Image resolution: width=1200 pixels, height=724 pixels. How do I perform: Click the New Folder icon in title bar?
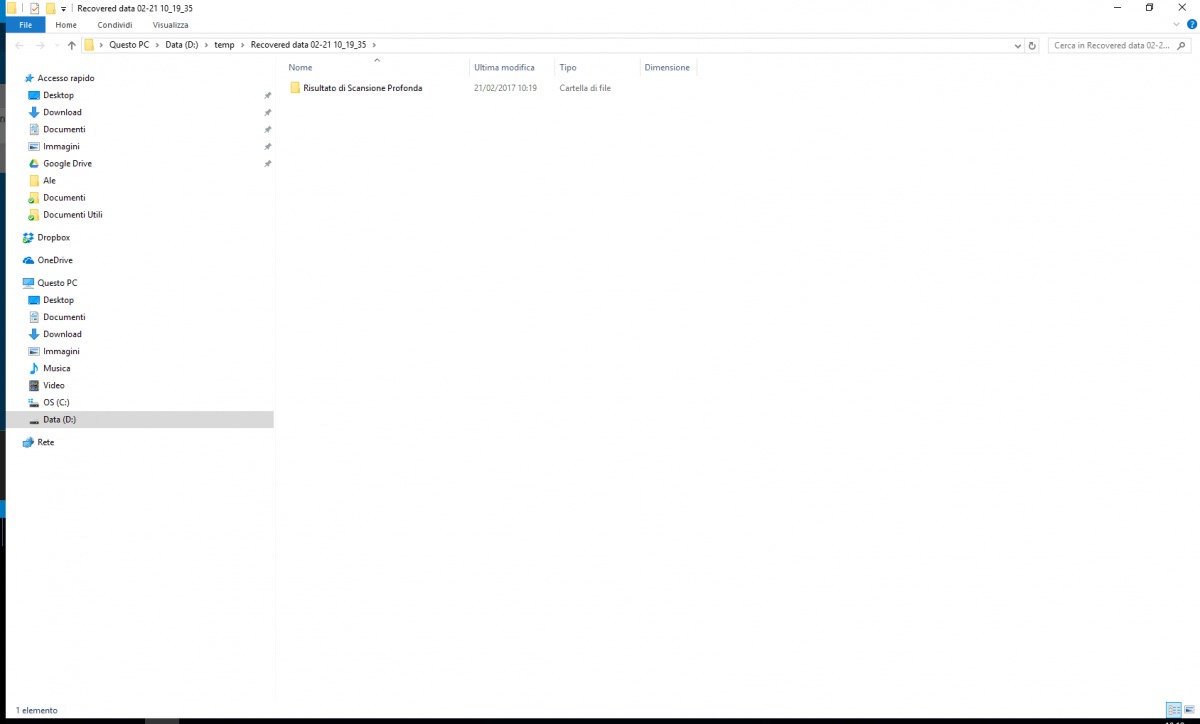pyautogui.click(x=50, y=8)
